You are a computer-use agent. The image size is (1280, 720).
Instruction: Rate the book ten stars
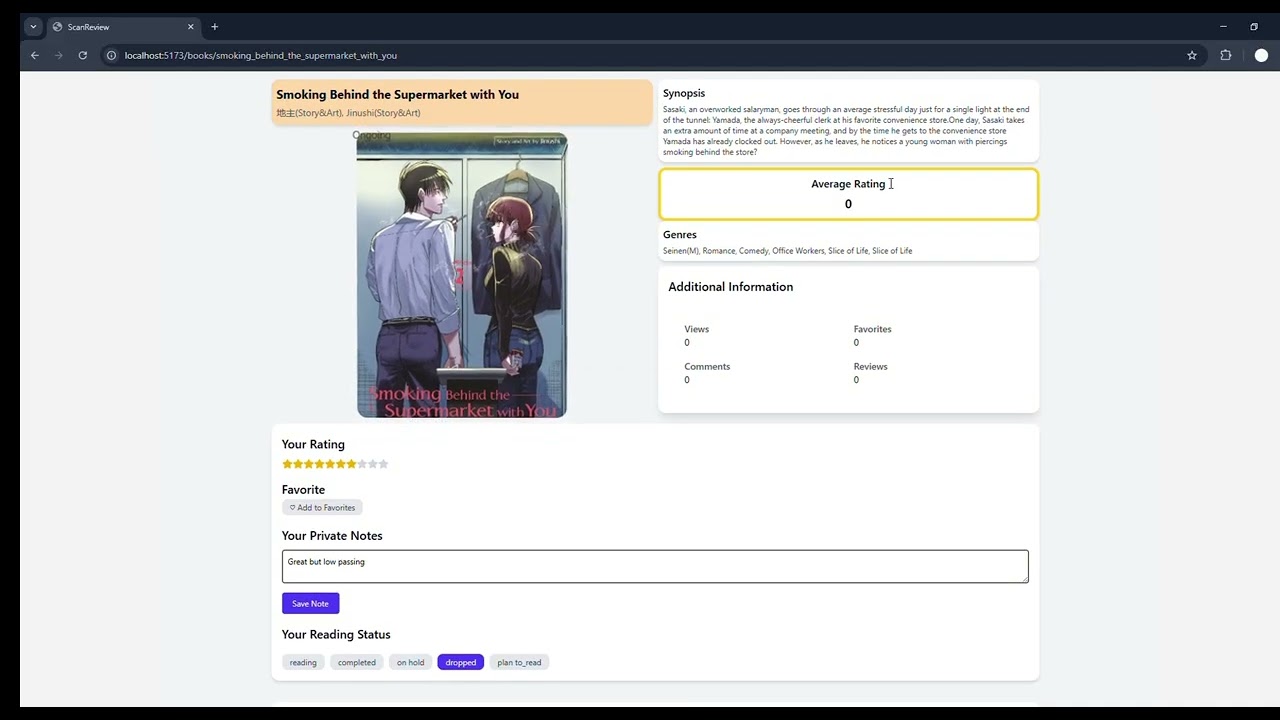pos(383,464)
